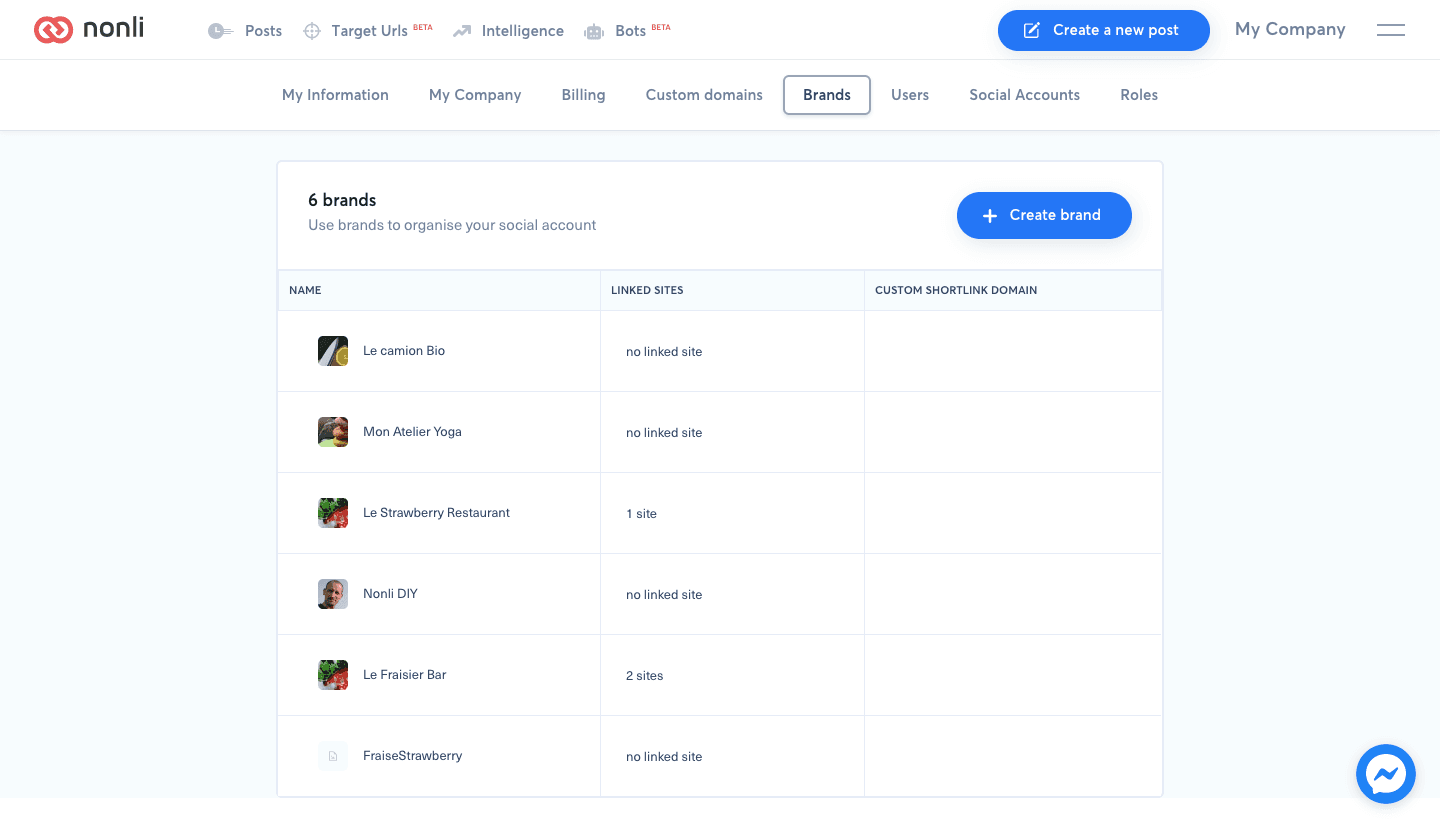1440x828 pixels.
Task: Click the Mon Atelier Yoga brand thumbnail
Action: [333, 432]
